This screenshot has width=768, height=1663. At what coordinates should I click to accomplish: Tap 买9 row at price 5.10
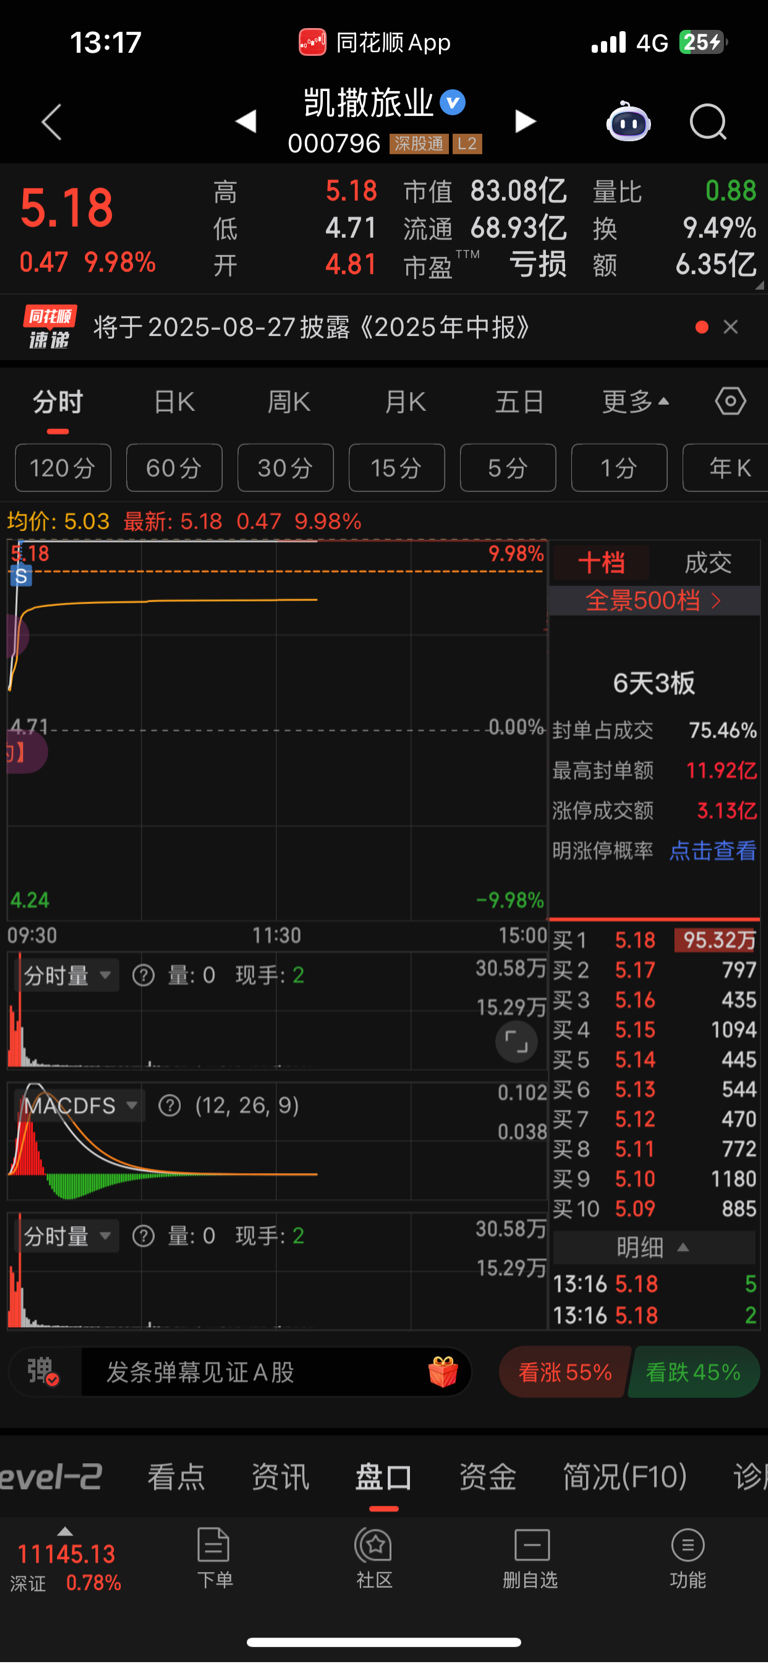654,1179
